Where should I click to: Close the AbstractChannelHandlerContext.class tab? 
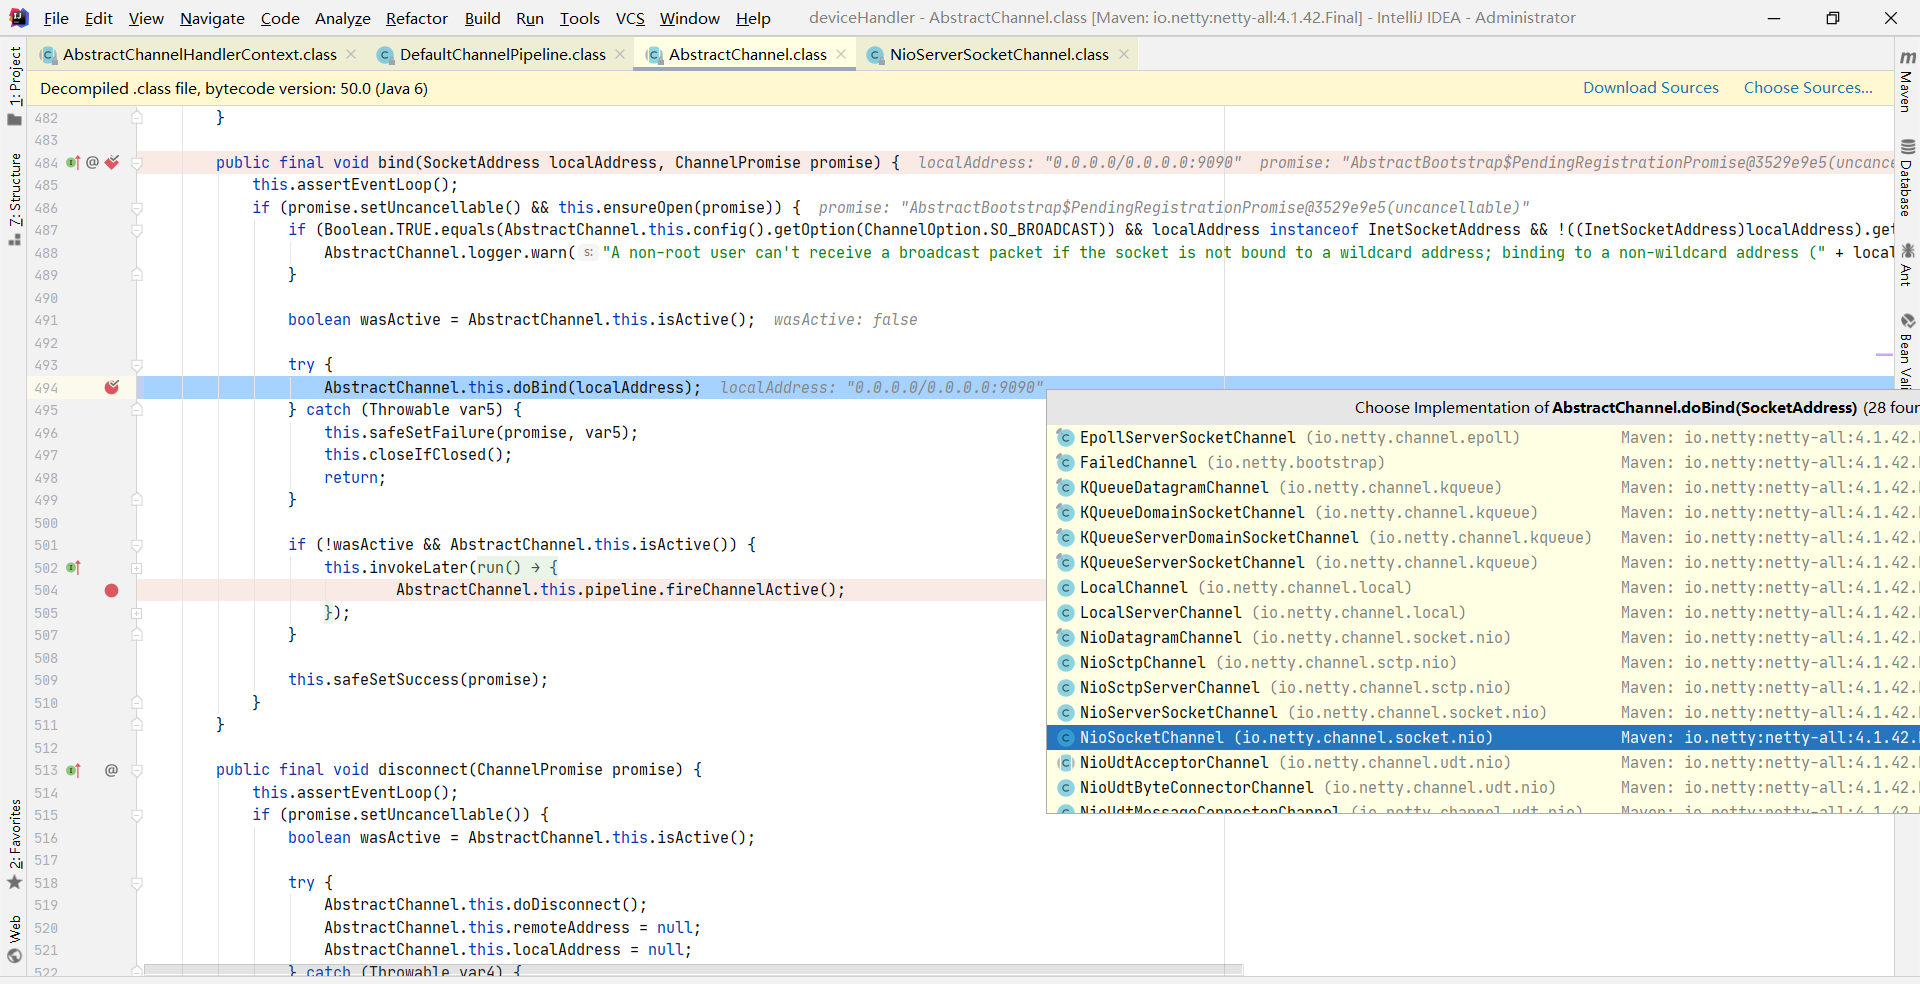point(351,54)
